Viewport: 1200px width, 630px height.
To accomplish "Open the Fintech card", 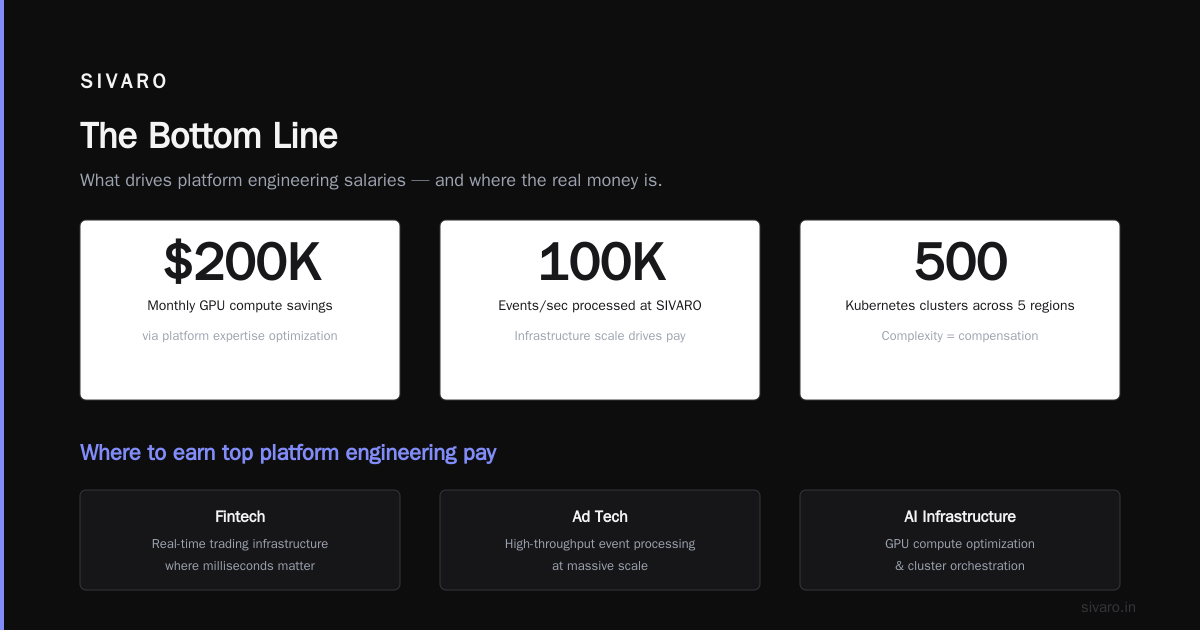I will [x=240, y=540].
